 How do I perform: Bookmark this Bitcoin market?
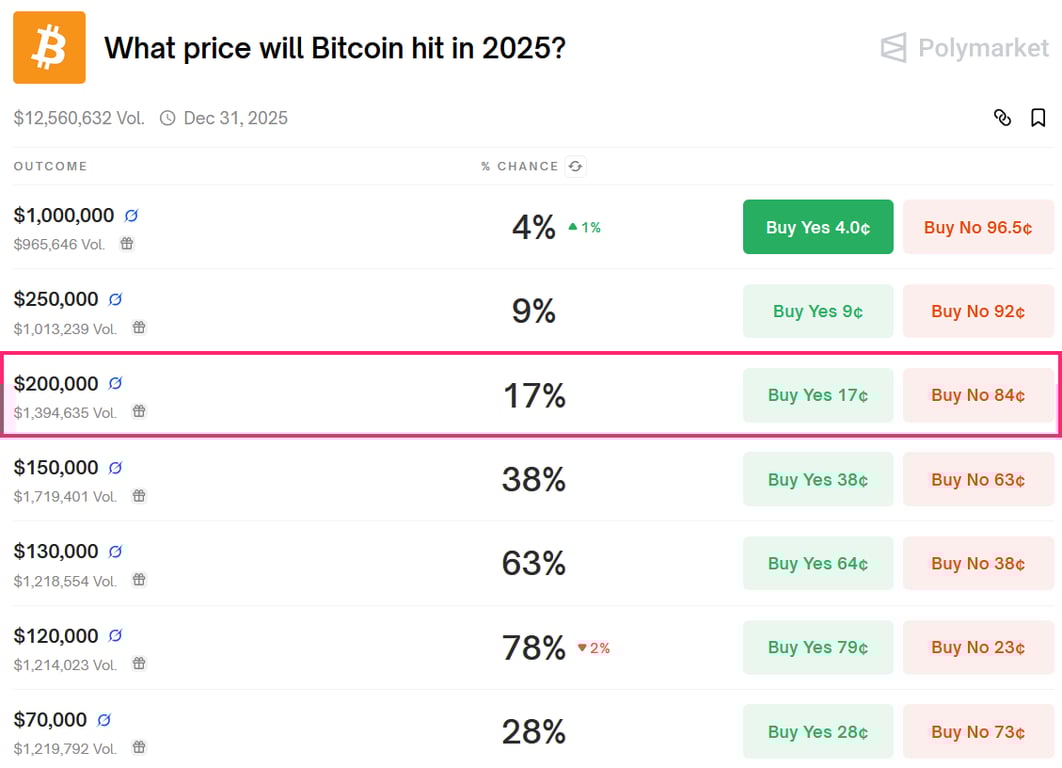pos(1038,118)
